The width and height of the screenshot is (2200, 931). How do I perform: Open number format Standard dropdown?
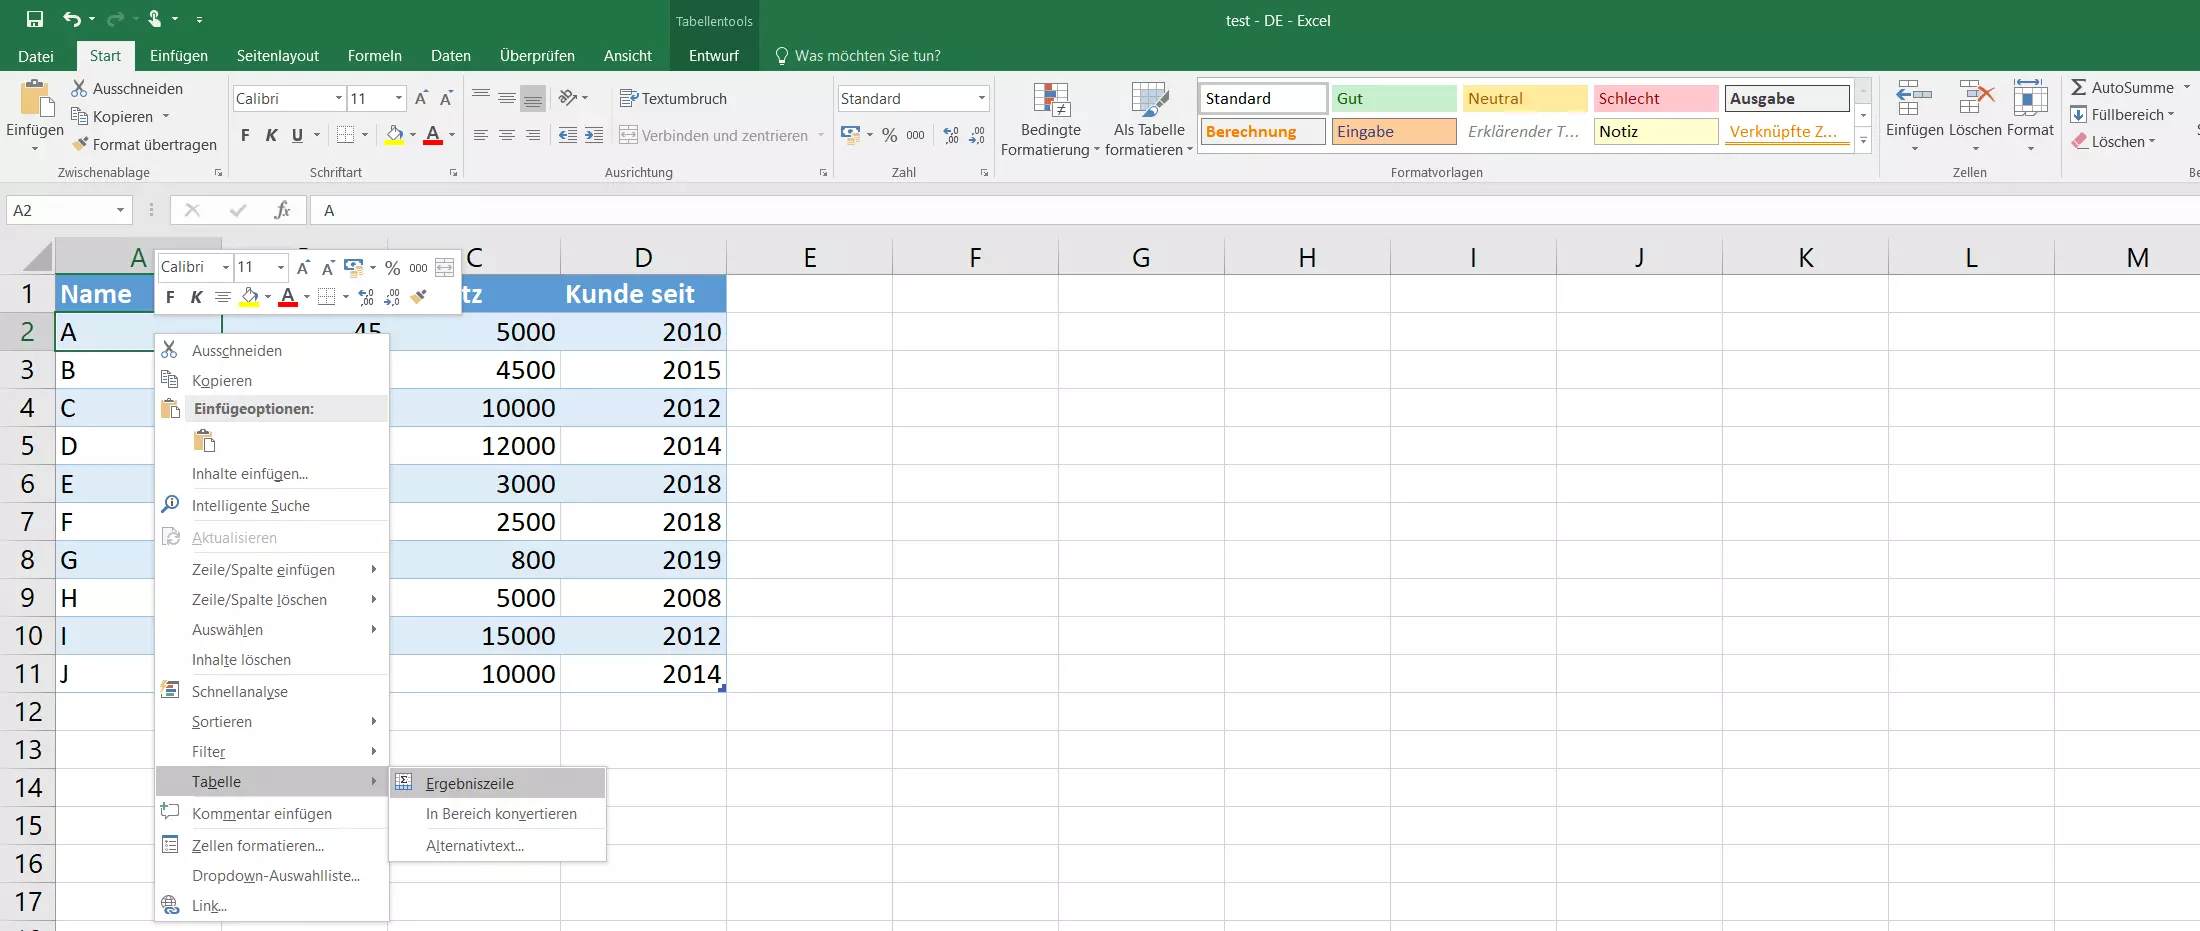point(982,98)
